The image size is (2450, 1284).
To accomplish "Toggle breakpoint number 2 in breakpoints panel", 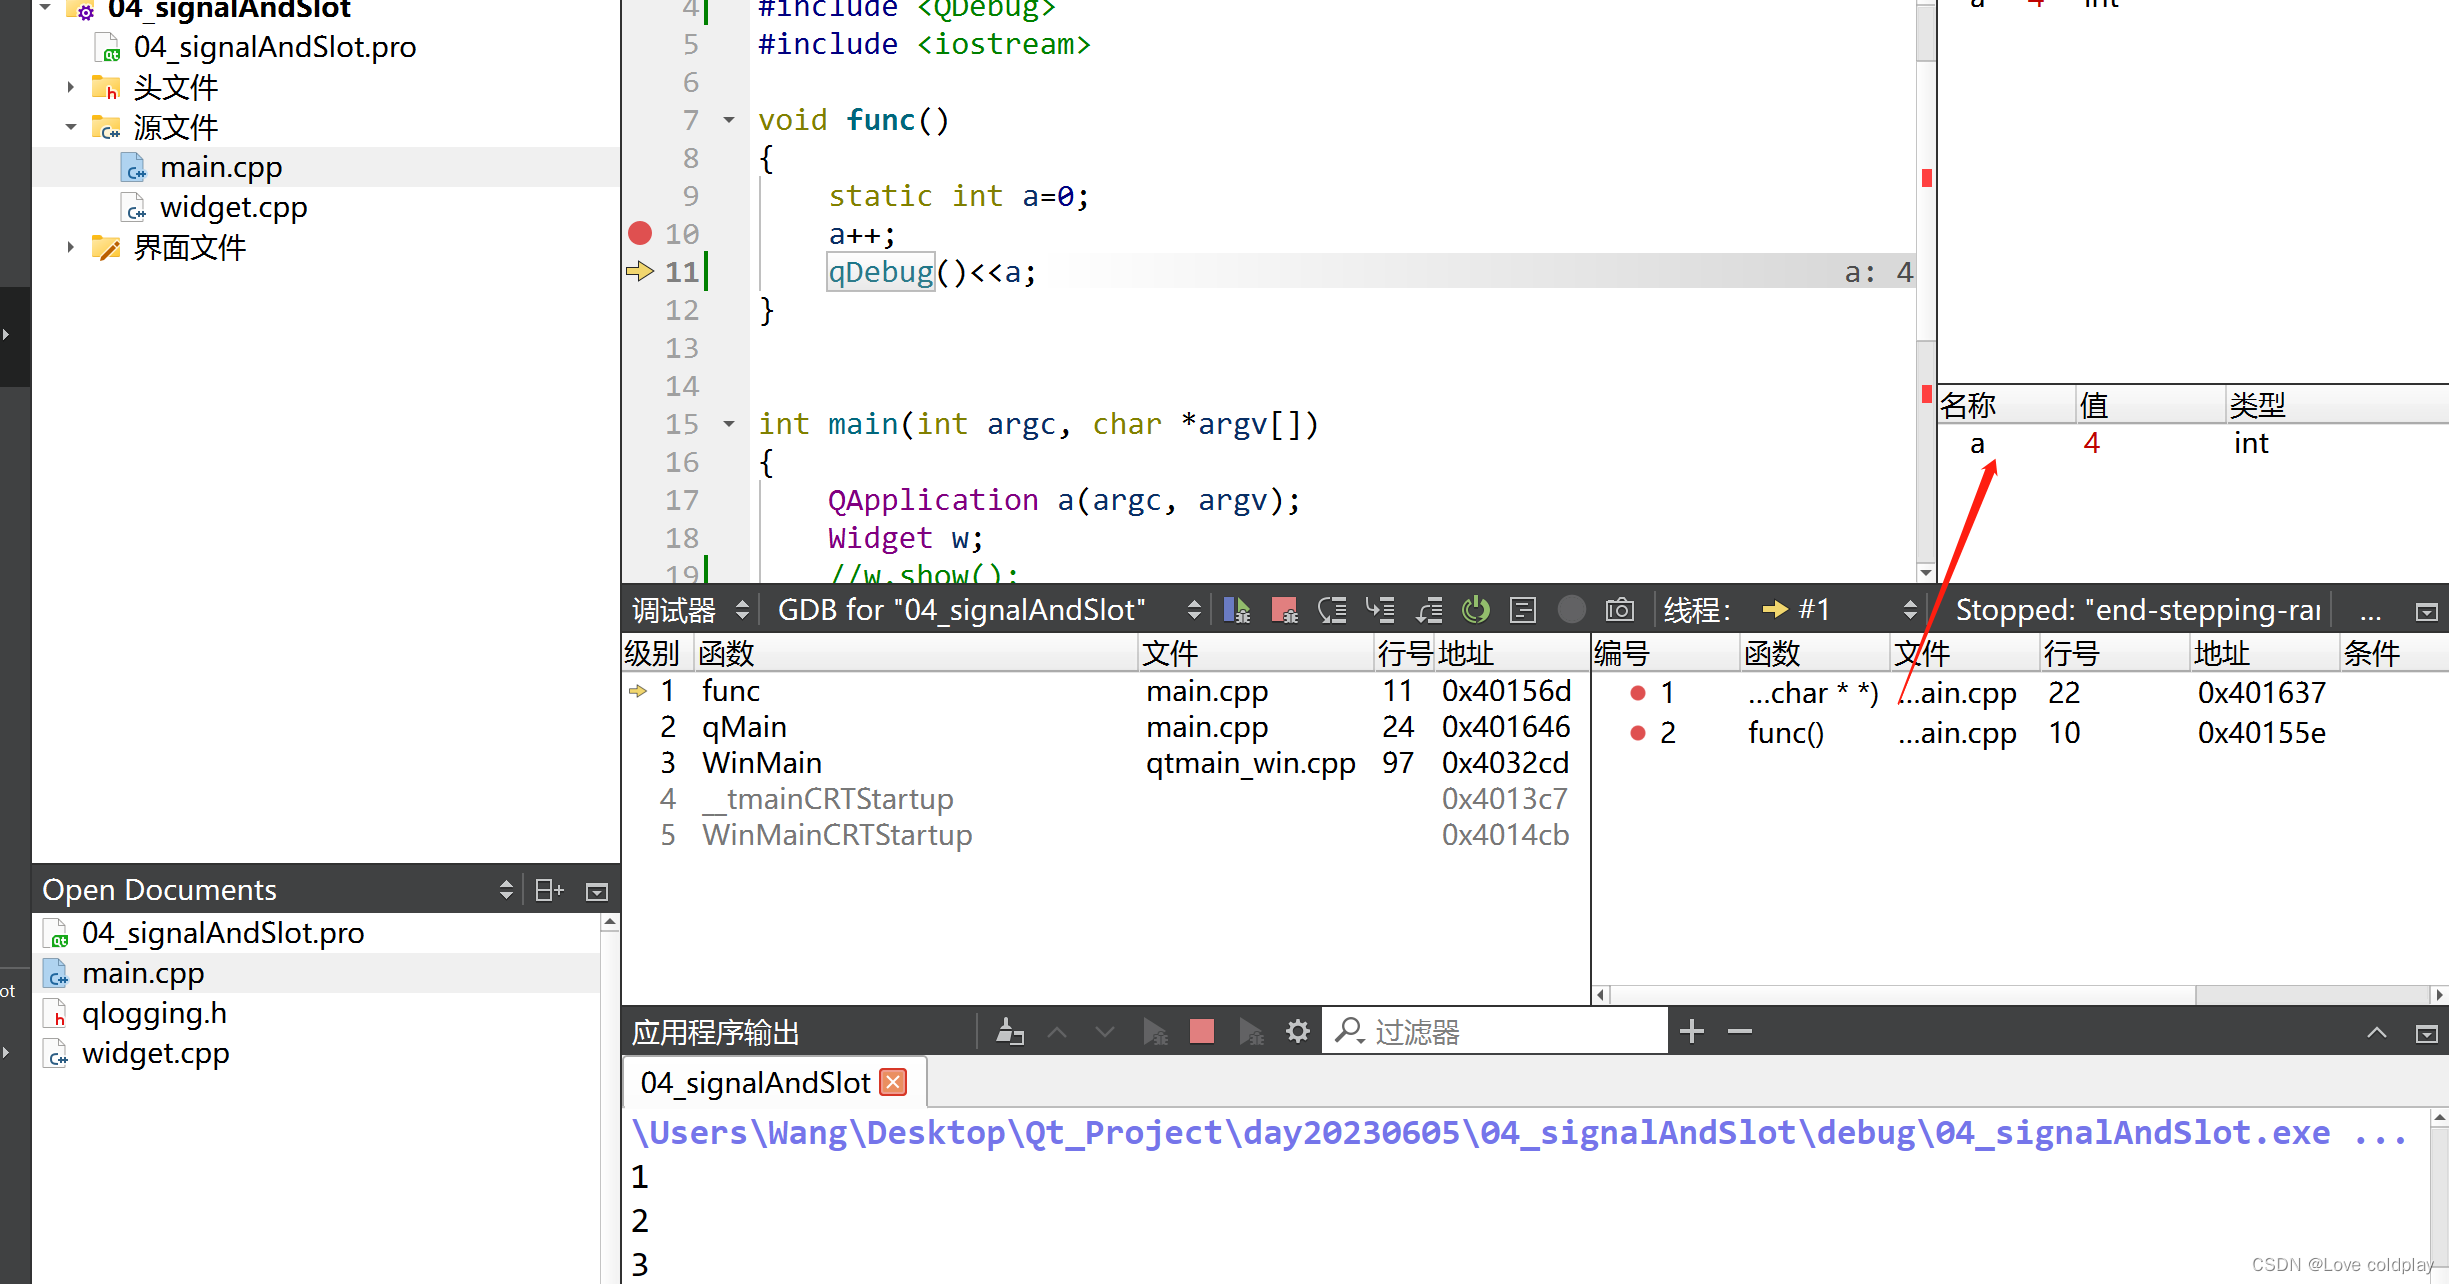I will (1640, 731).
